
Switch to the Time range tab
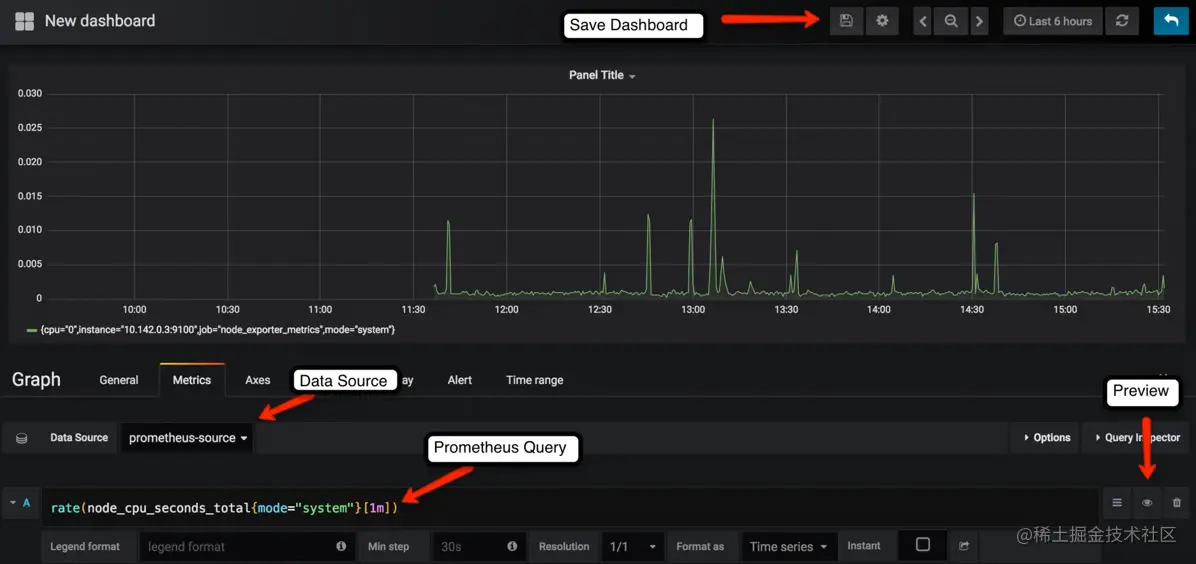click(535, 380)
